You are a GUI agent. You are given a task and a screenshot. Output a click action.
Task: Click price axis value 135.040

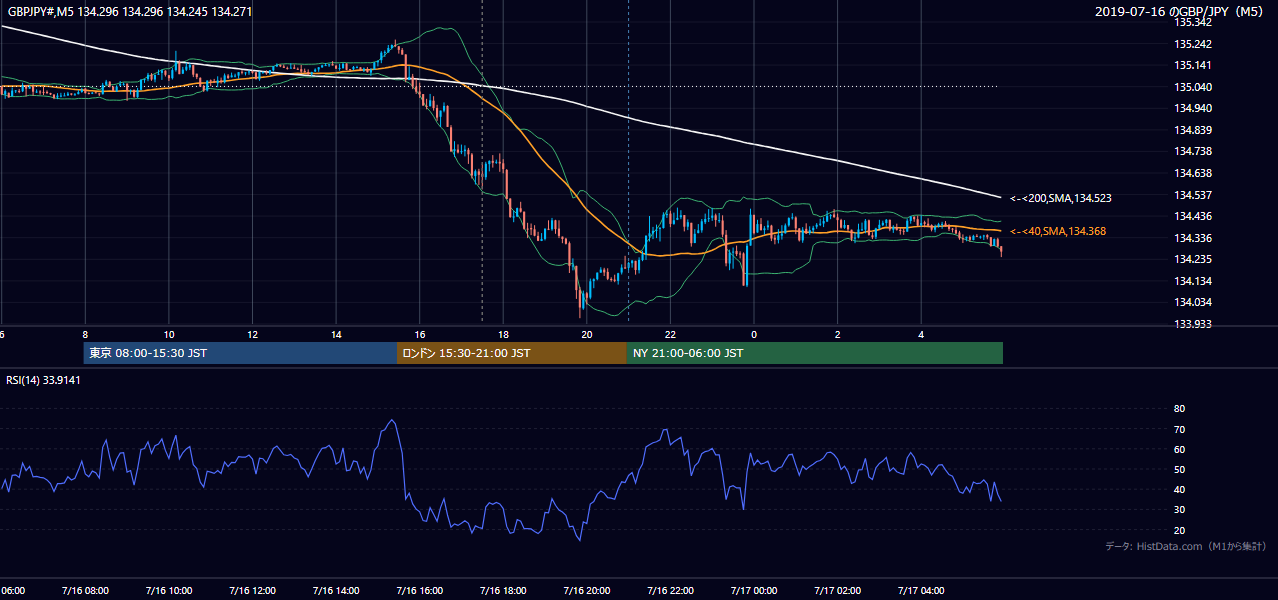click(x=1193, y=87)
